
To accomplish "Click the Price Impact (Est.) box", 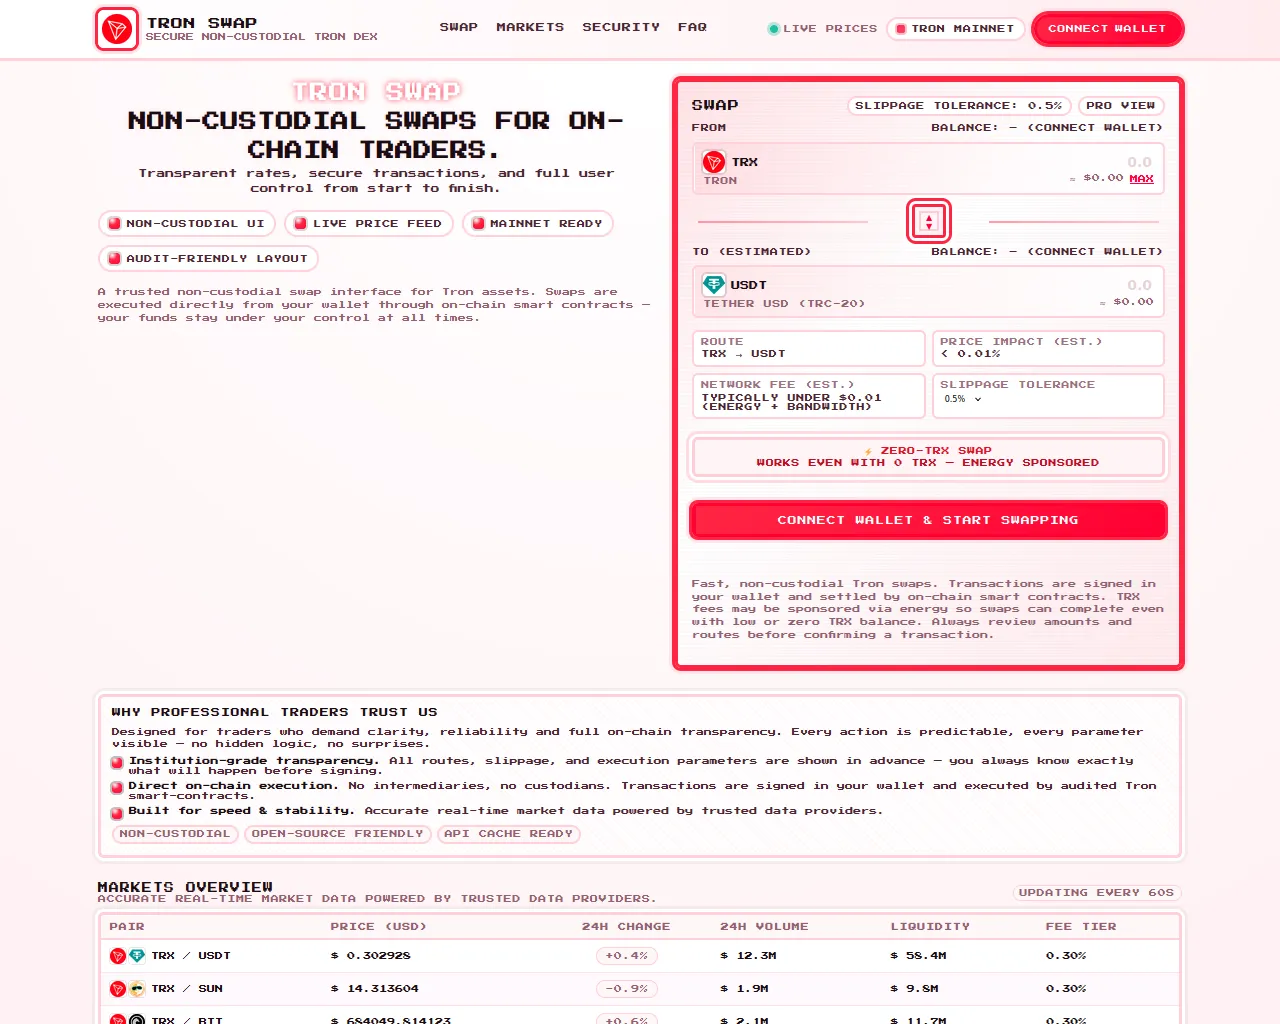I will pos(1048,348).
